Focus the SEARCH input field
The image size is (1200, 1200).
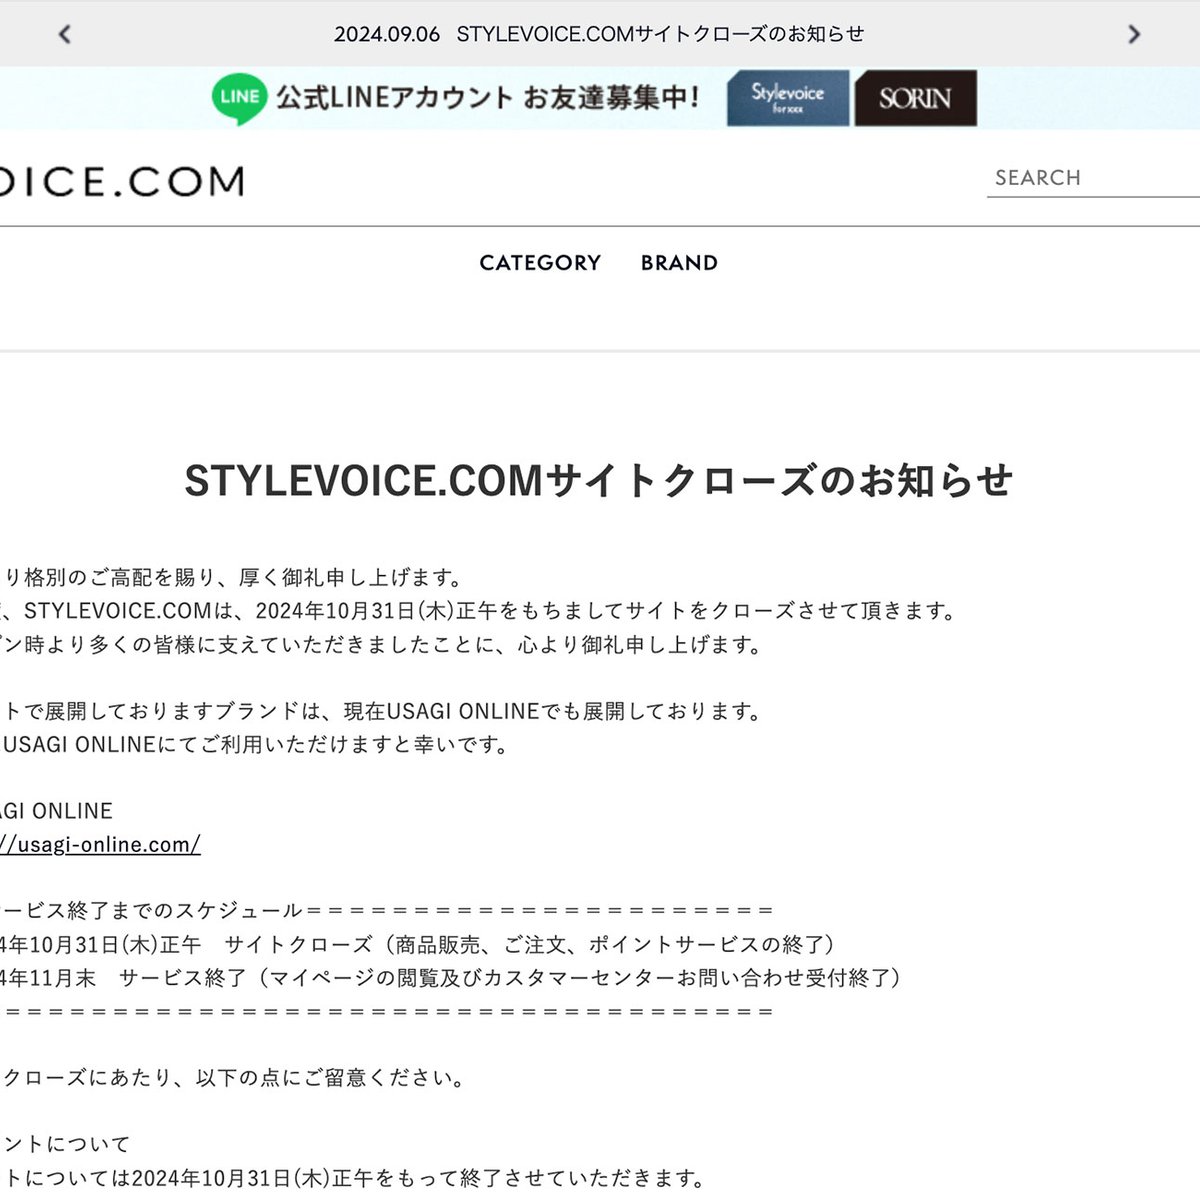[1093, 178]
